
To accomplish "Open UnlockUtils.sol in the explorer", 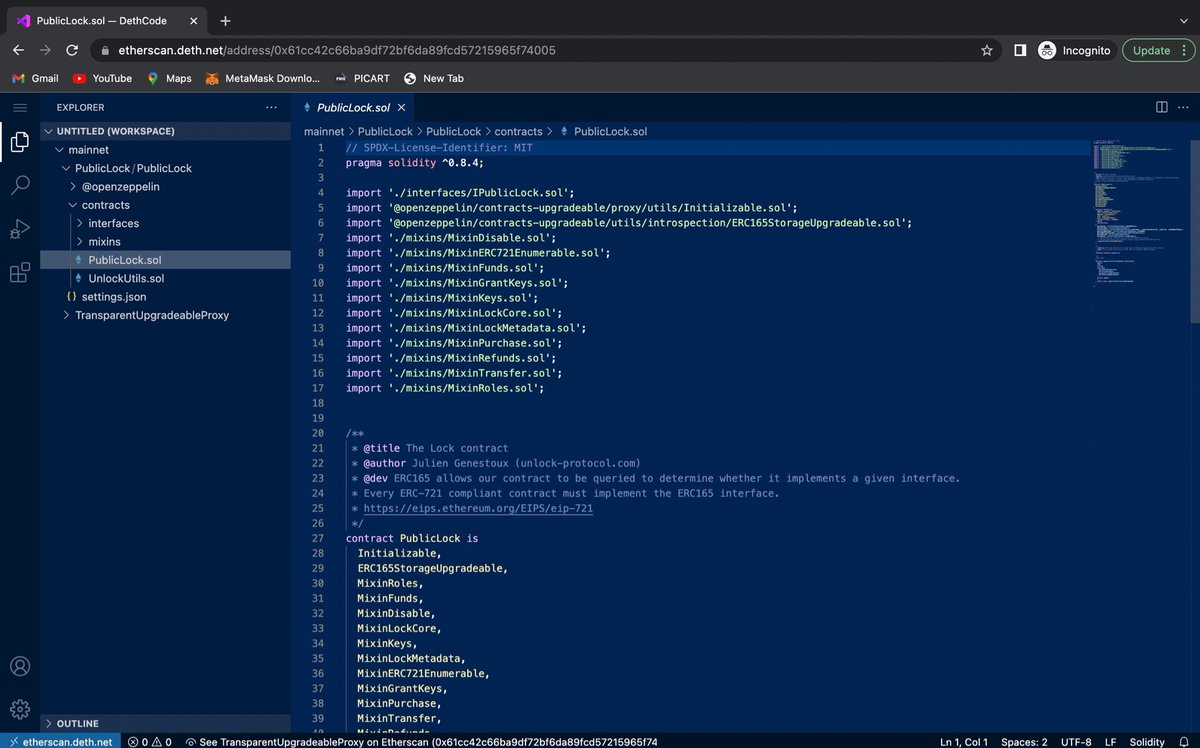I will (126, 278).
